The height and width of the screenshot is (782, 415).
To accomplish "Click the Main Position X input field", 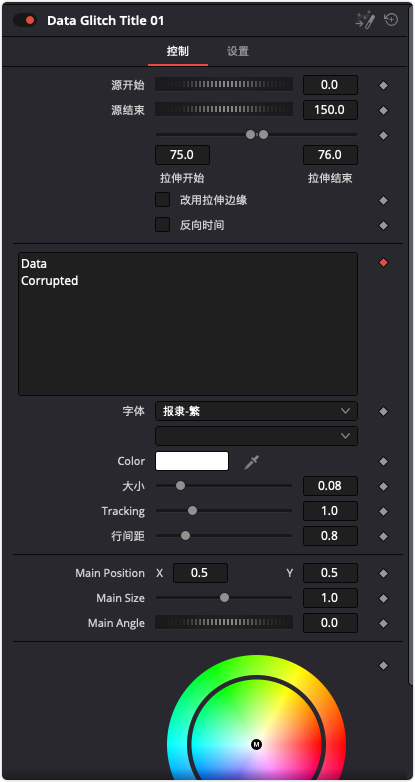I will click(x=201, y=573).
